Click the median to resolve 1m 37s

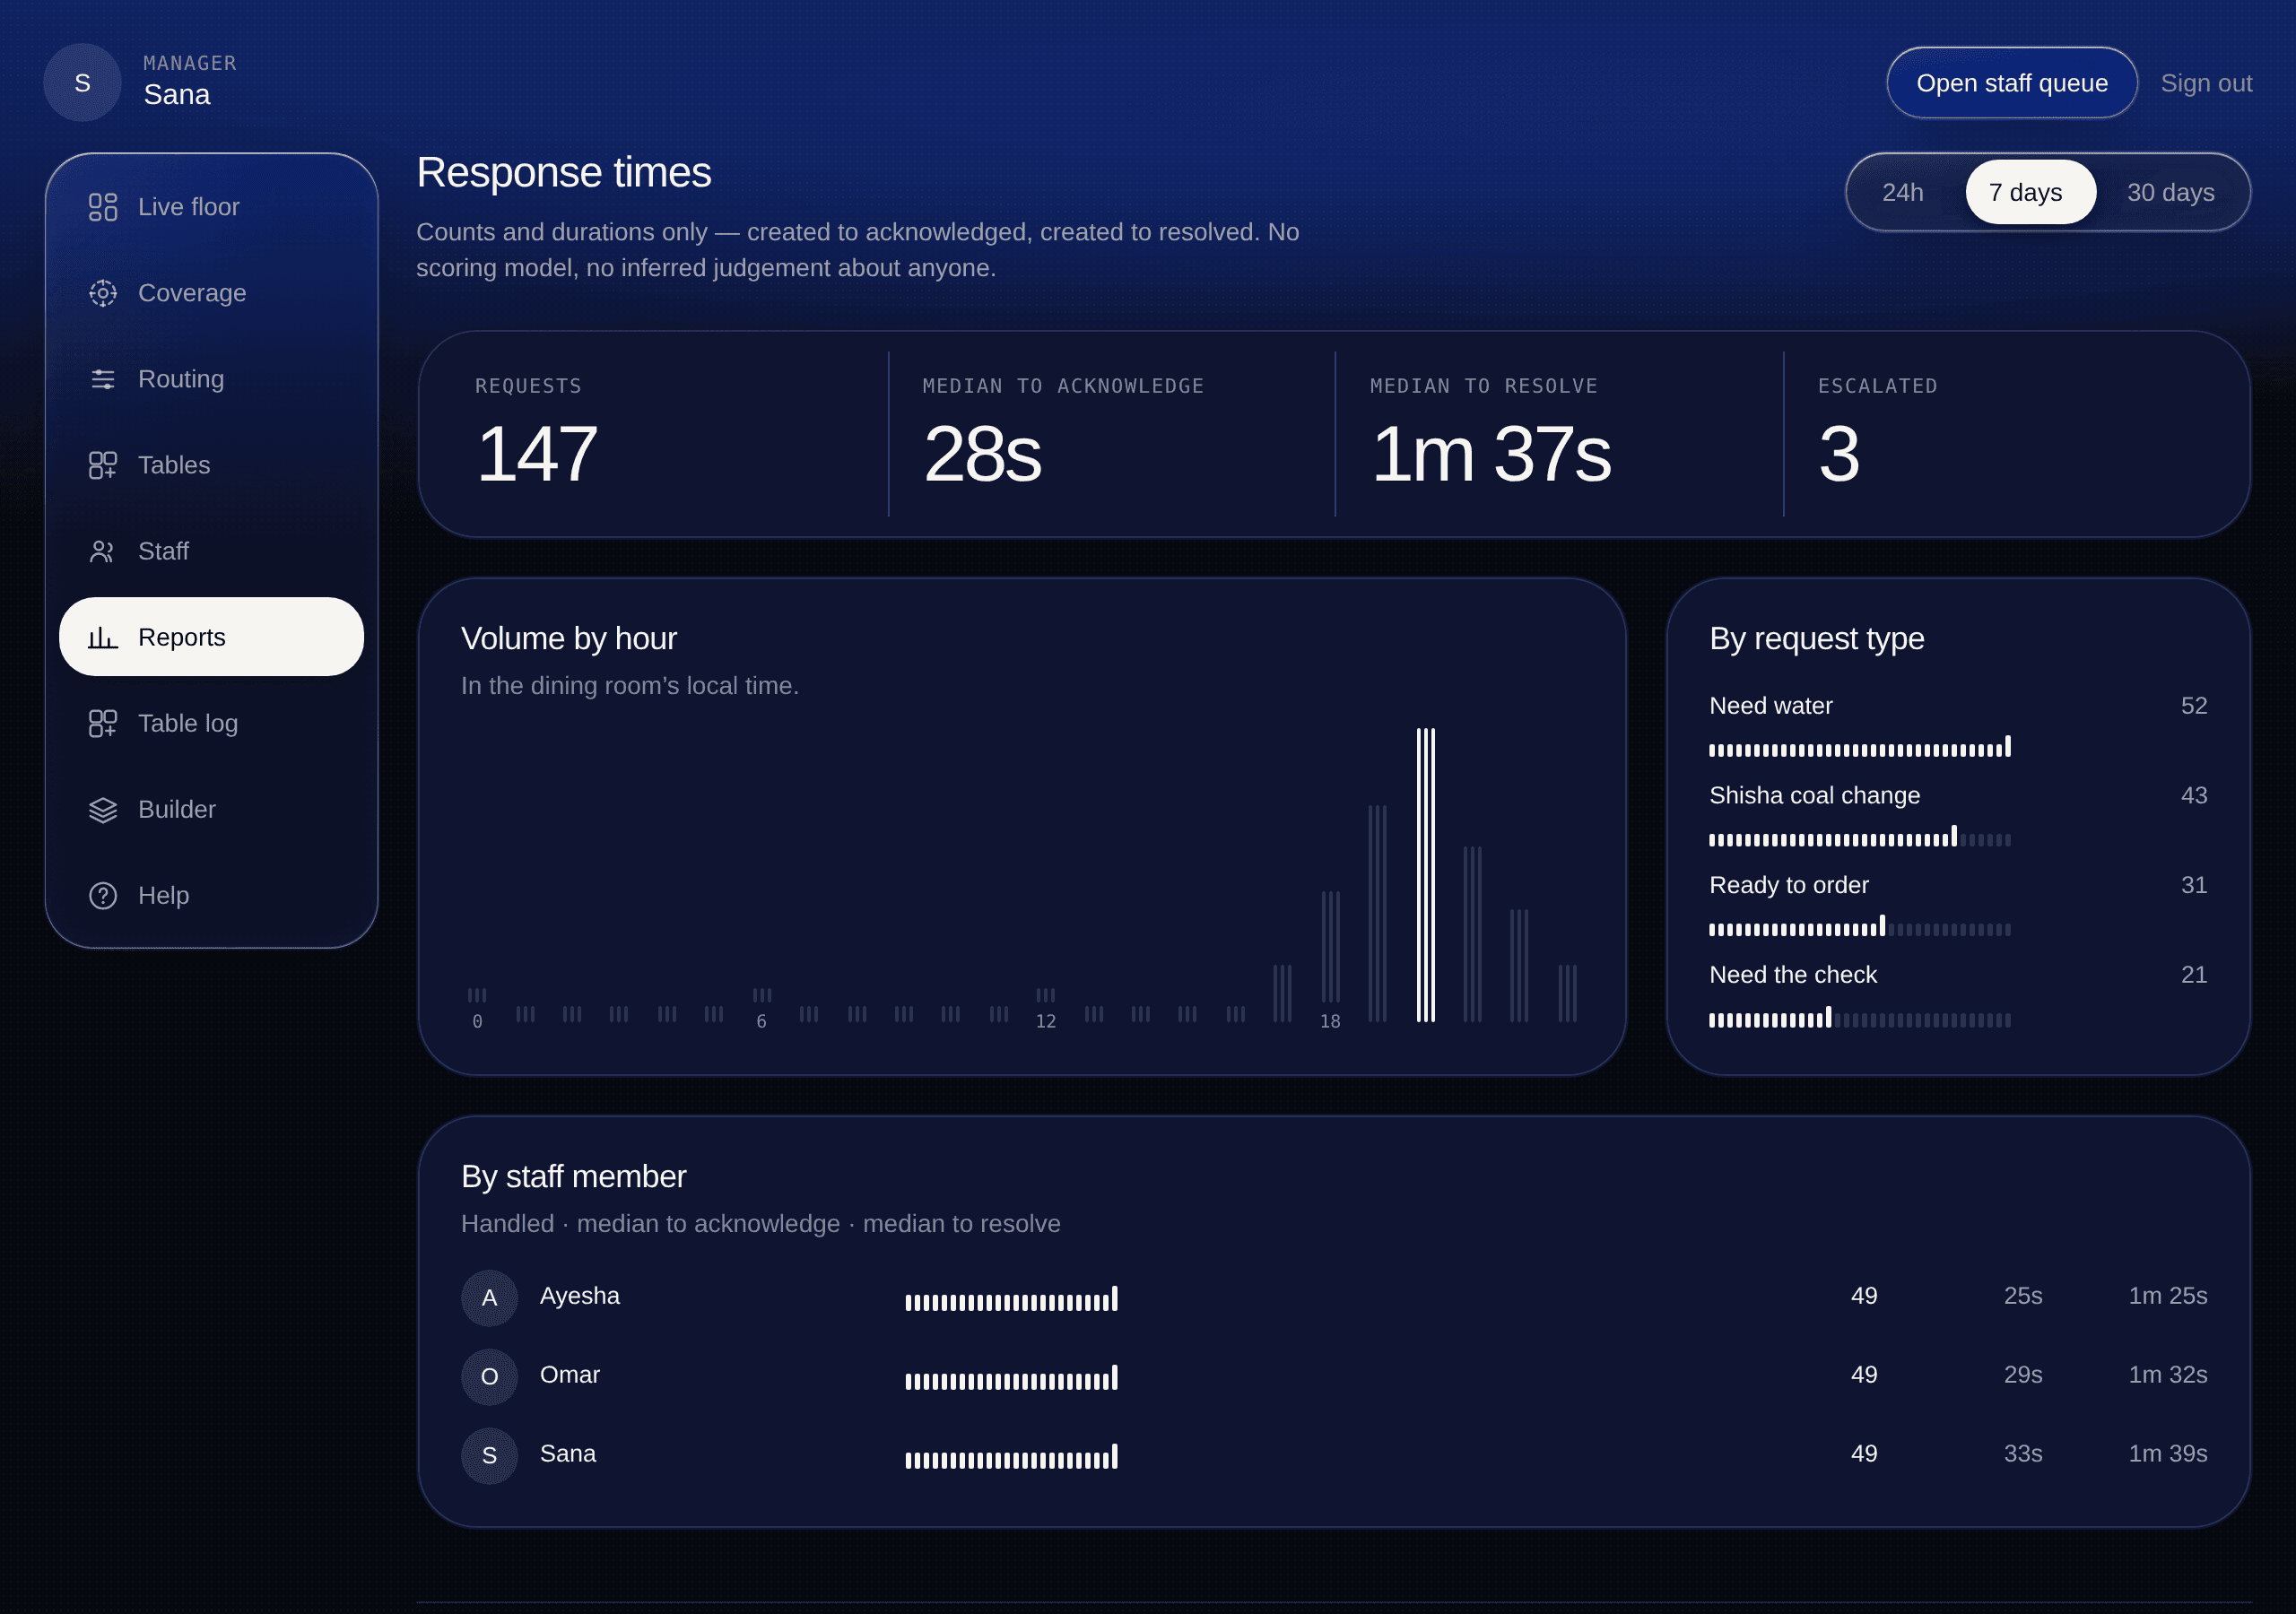coord(1491,454)
